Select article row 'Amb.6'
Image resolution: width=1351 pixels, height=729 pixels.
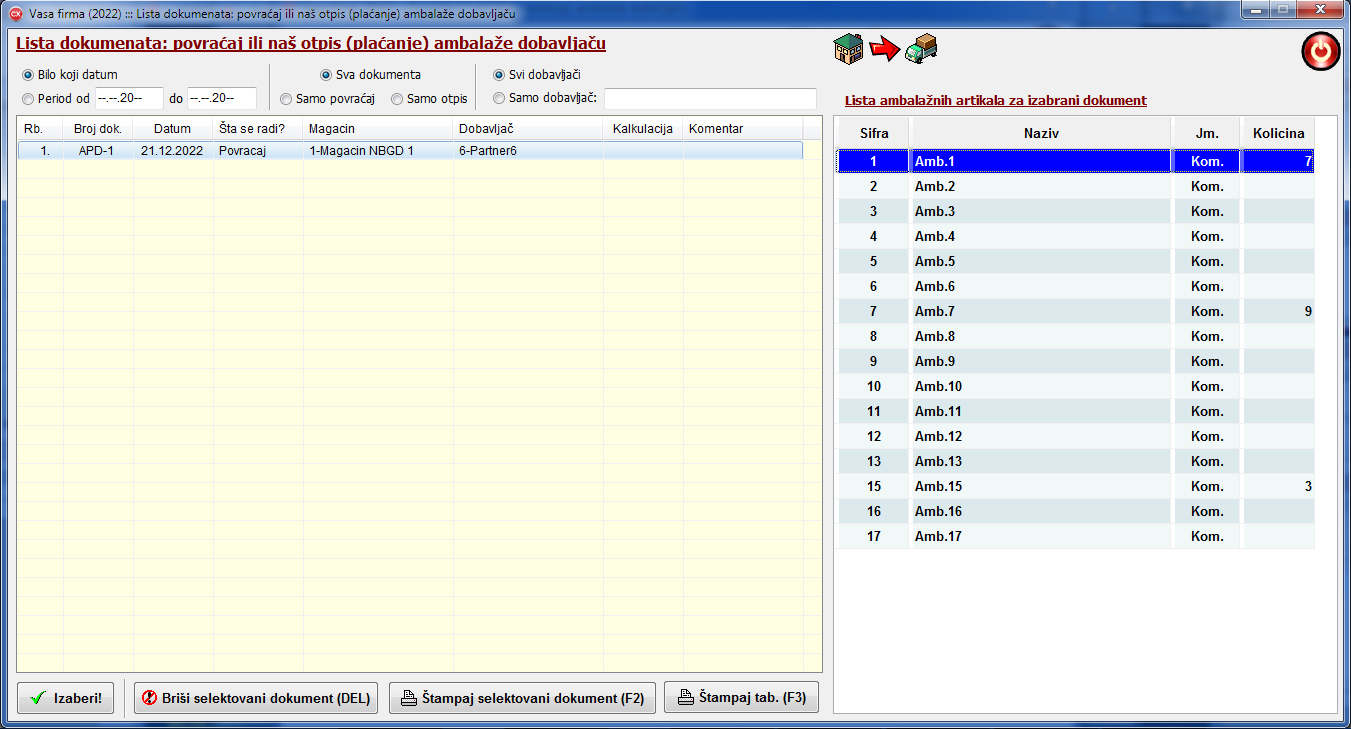coord(1075,286)
